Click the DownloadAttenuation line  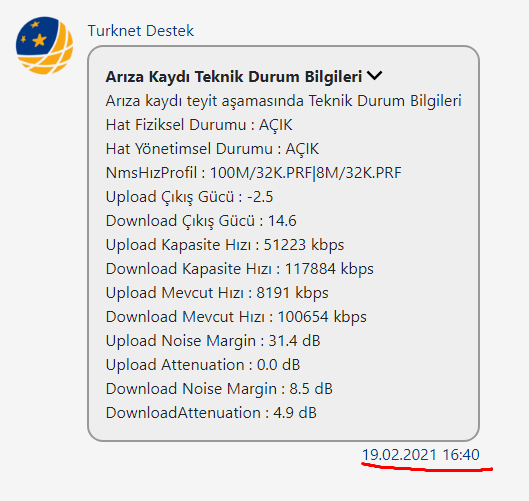tap(211, 413)
